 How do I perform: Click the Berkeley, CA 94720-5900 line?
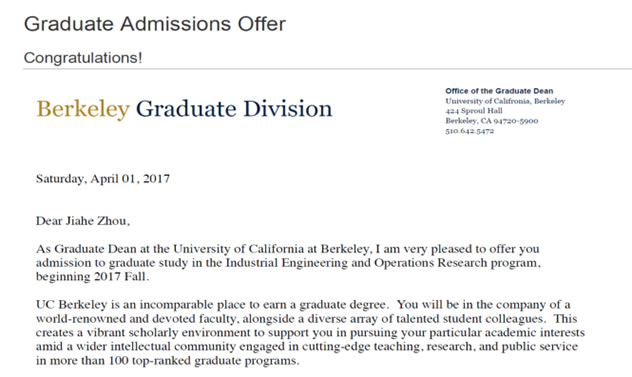click(491, 121)
